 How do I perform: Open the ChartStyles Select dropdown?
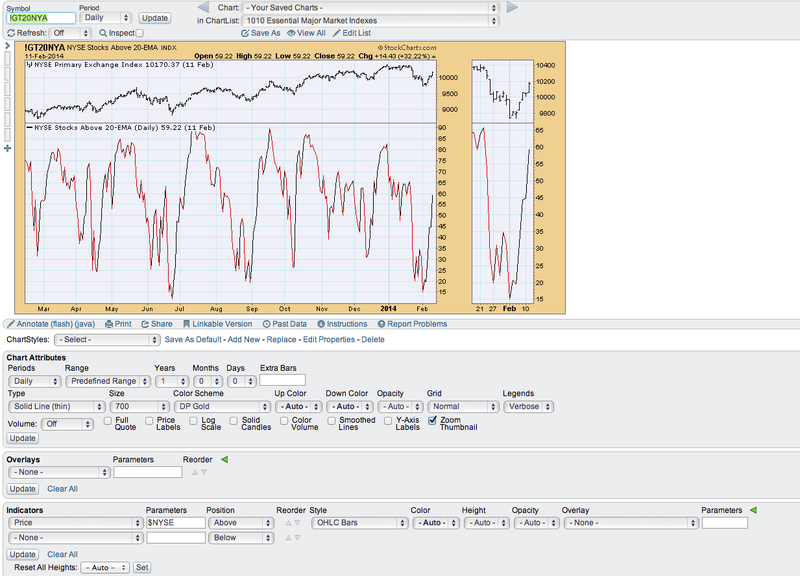click(107, 340)
